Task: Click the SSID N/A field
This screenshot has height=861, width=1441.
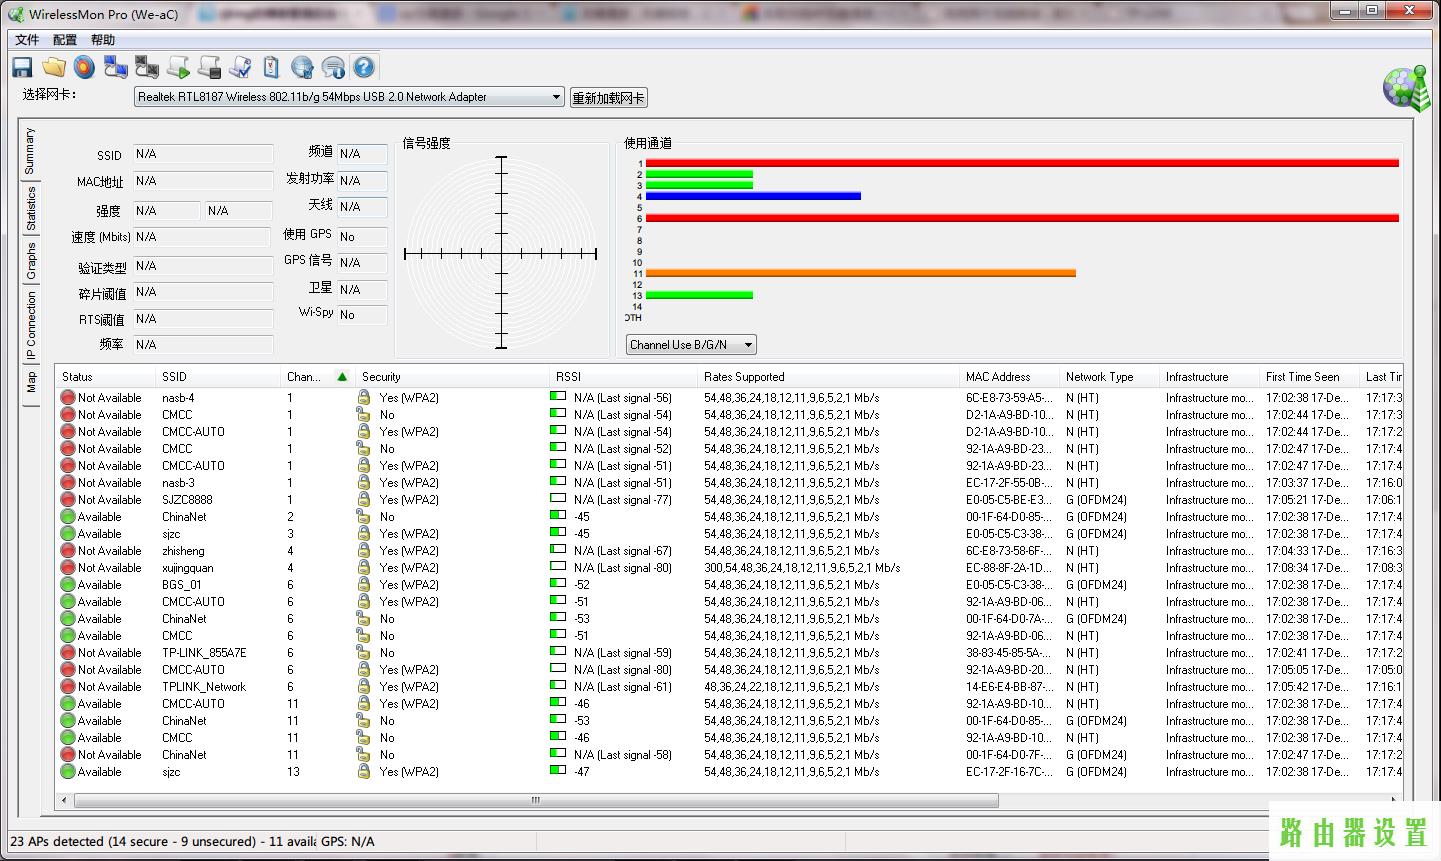Action: tap(203, 154)
